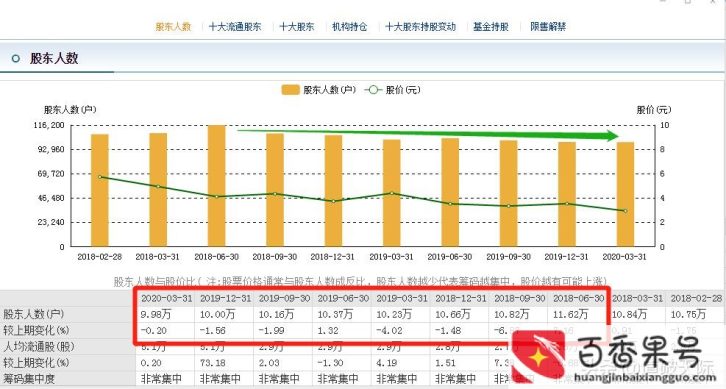Screen dimensions: 726x389
Task: Select table column header 2018-12-31
Action: click(461, 299)
